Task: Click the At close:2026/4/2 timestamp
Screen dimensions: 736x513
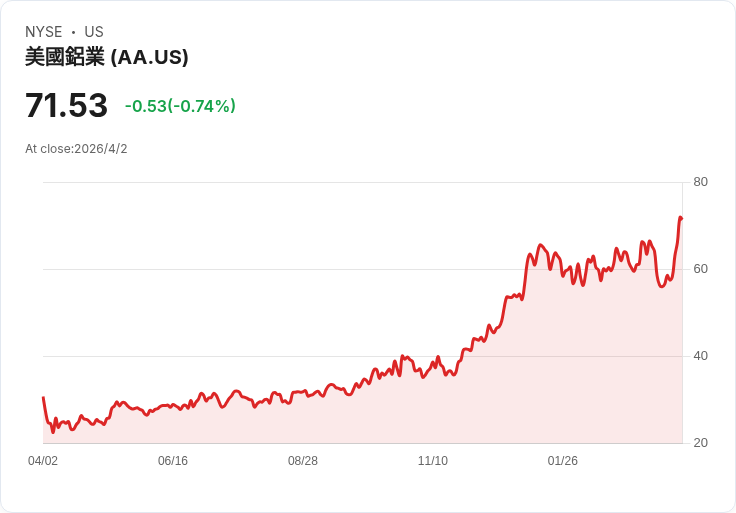Action: click(x=76, y=149)
